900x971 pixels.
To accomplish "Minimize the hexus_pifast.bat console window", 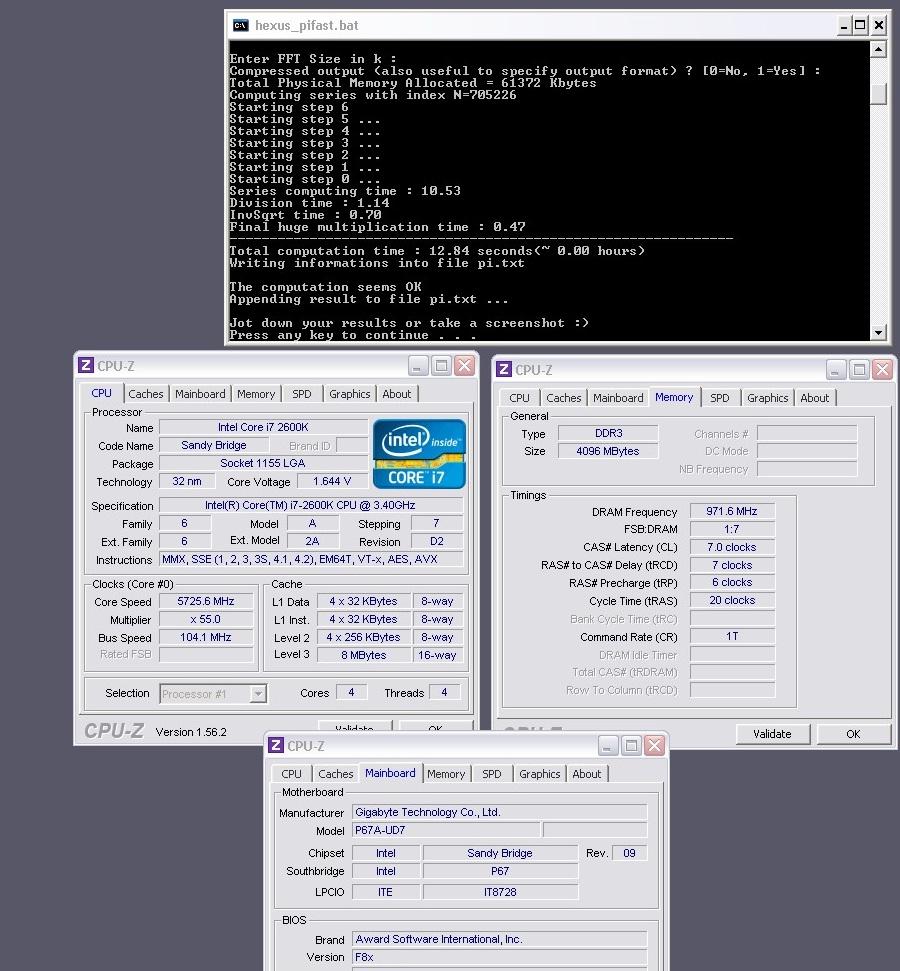I will pos(844,25).
